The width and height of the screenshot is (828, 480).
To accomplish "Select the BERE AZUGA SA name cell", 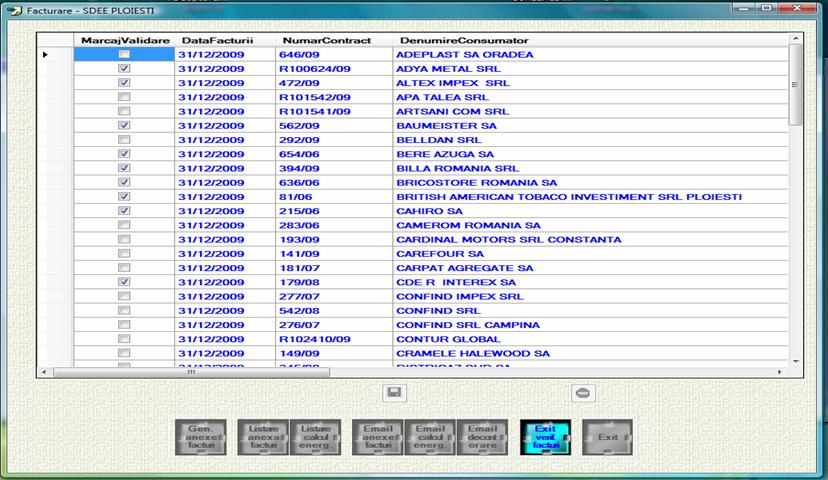I will click(590, 154).
